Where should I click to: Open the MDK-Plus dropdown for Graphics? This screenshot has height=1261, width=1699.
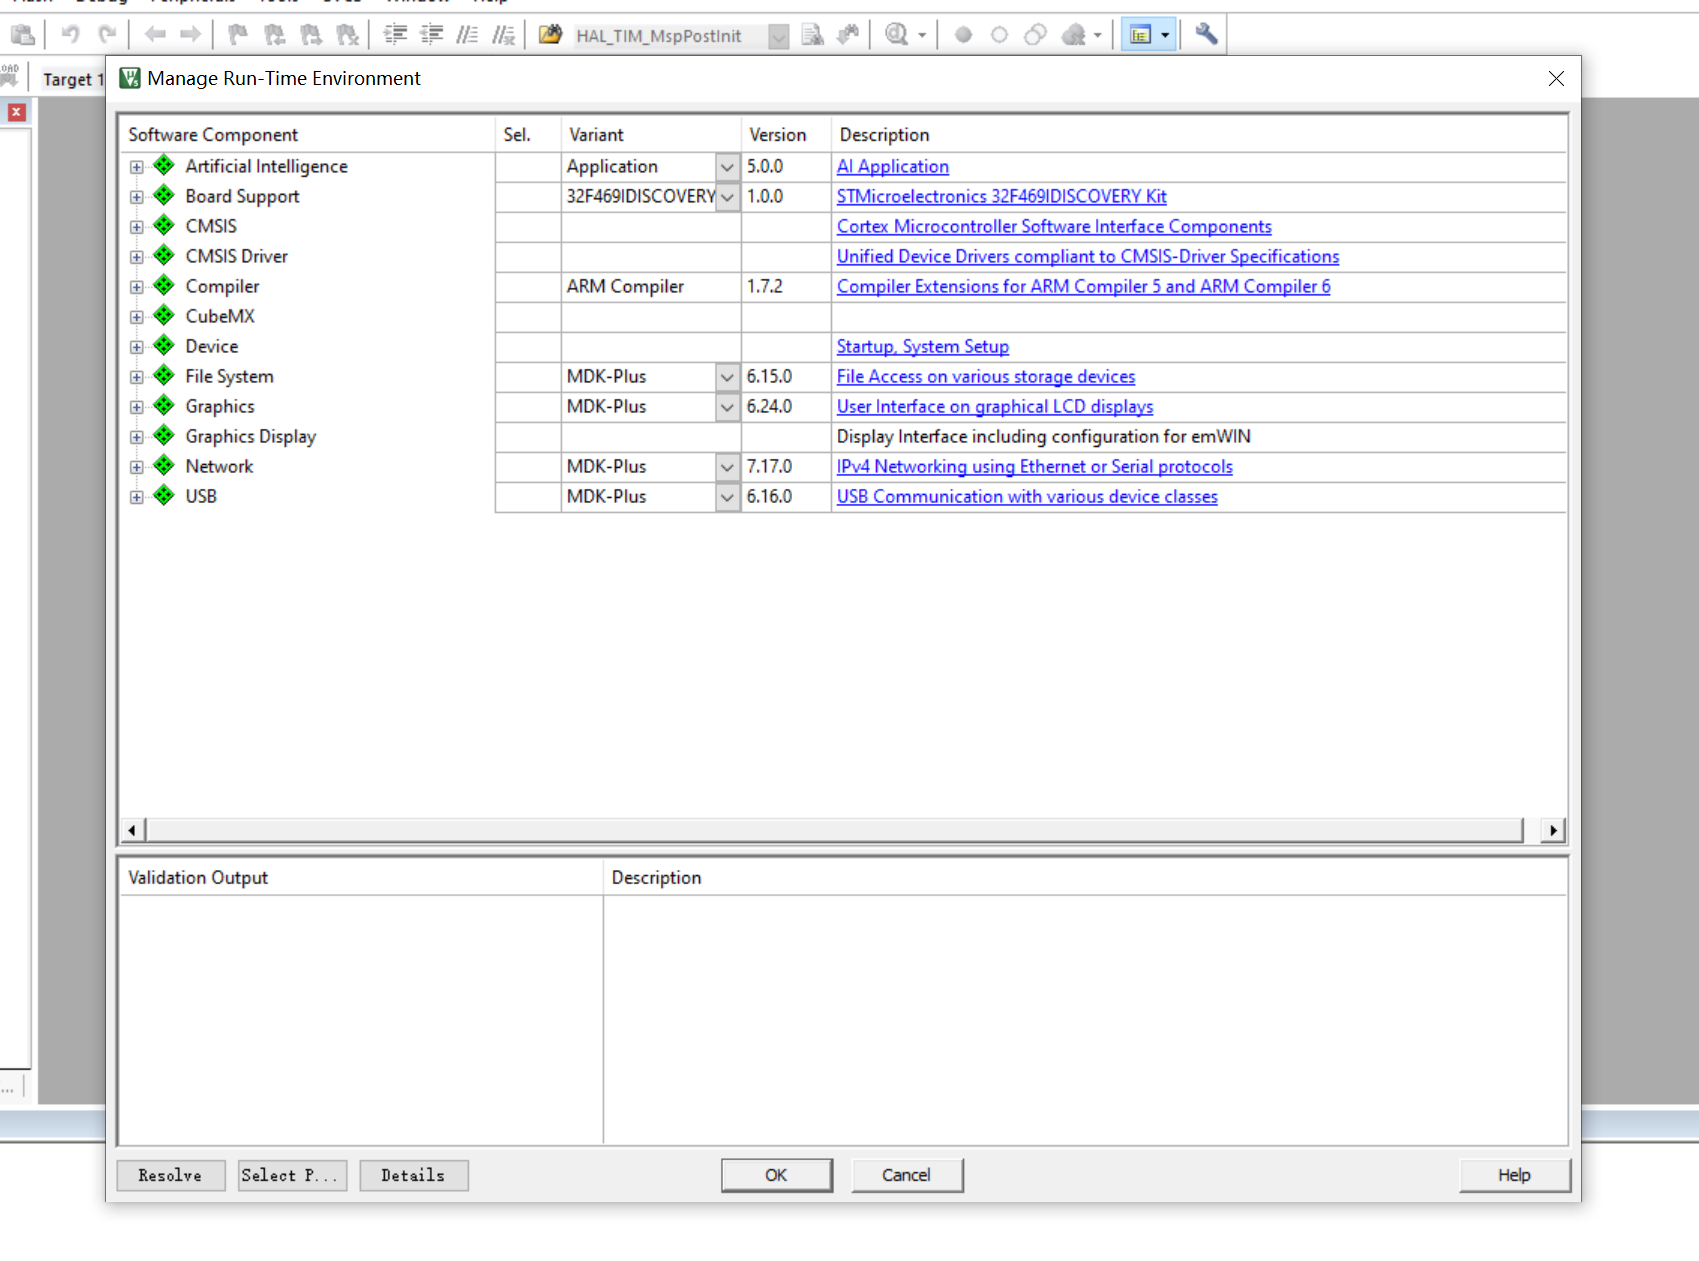728,407
